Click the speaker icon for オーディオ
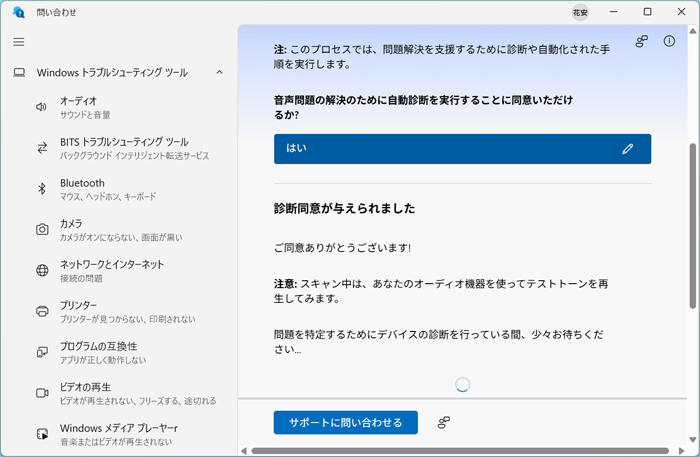This screenshot has height=457, width=700. [x=42, y=107]
